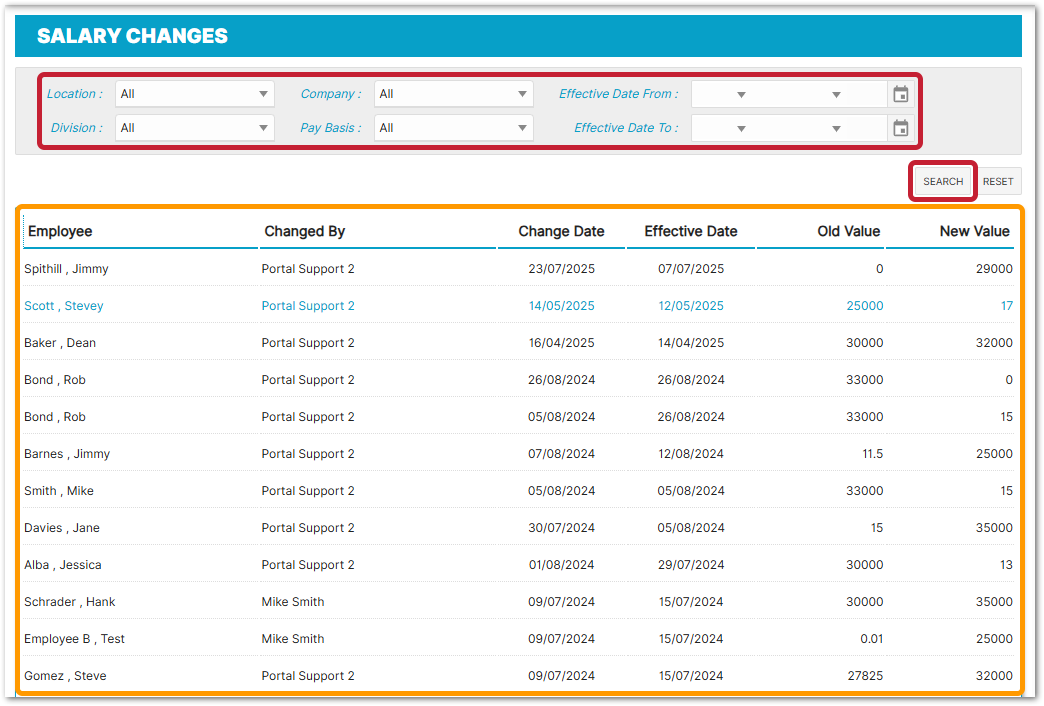Image resolution: width=1044 pixels, height=706 pixels.
Task: Open the Effective Date From calendar picker
Action: (x=900, y=94)
